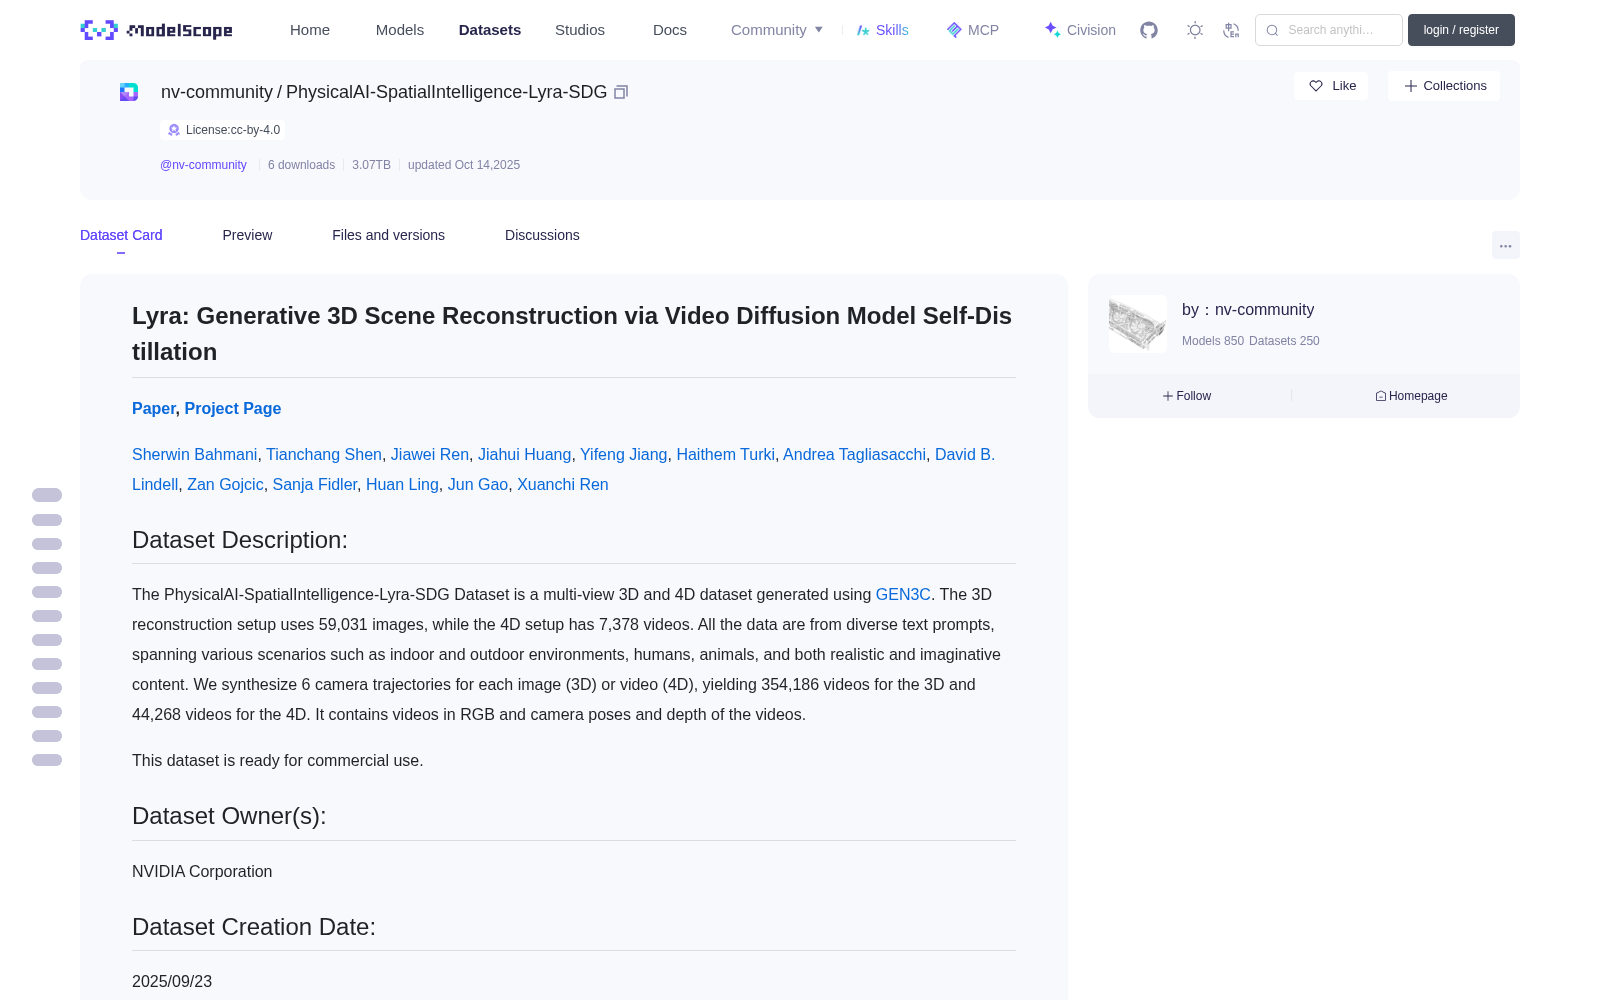This screenshot has height=1000, width=1600.
Task: Open the Datasets section
Action: click(x=490, y=30)
